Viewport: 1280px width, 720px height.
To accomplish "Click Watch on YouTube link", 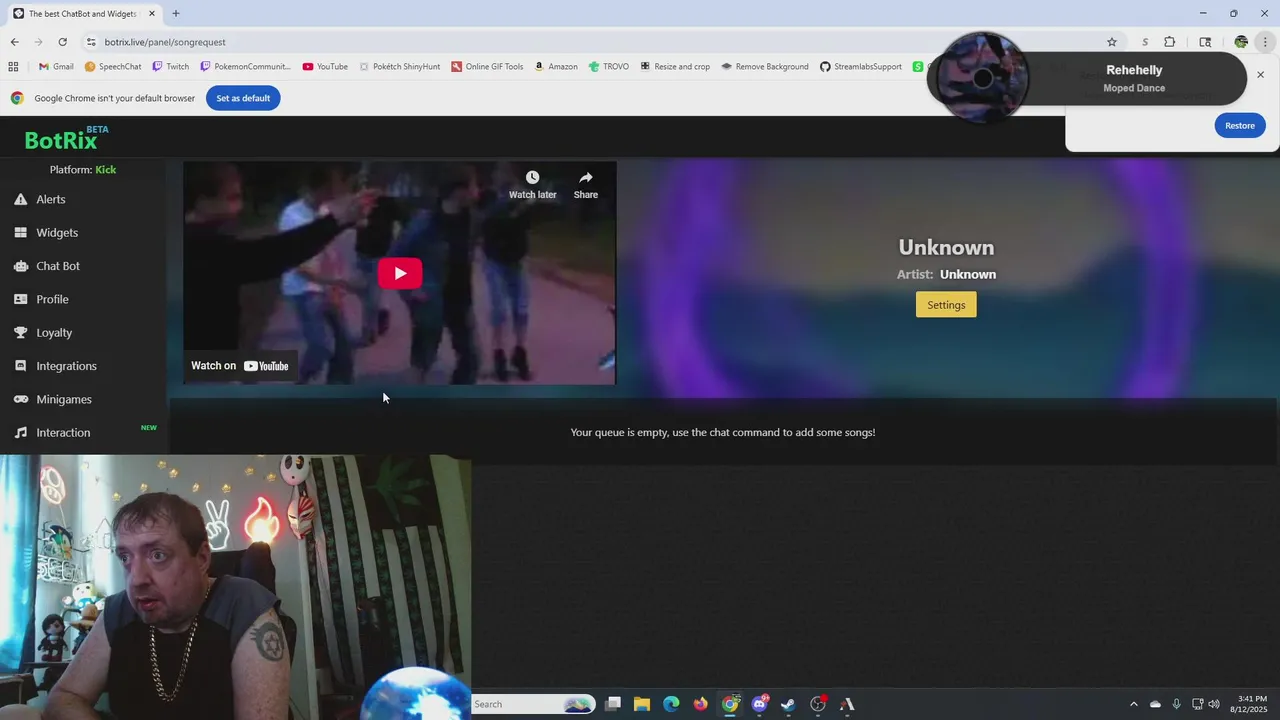I will [240, 366].
